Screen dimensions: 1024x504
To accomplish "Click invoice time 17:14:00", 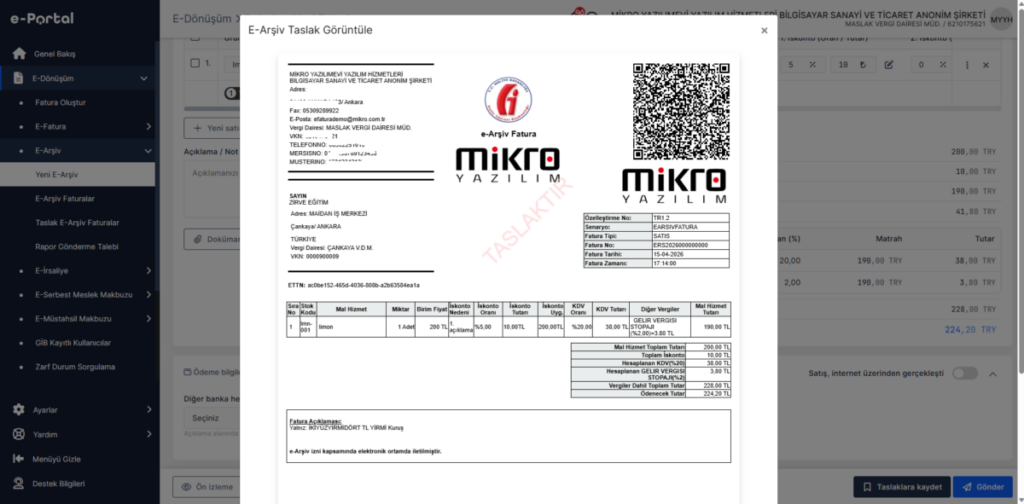I will tap(664, 263).
